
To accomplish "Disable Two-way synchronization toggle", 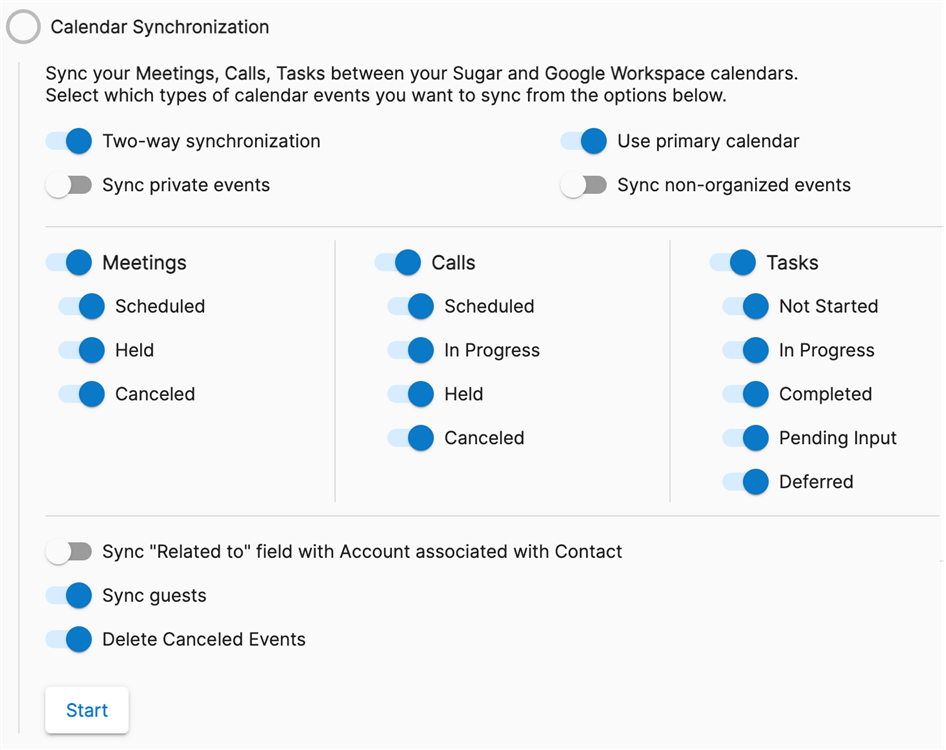I will (69, 141).
